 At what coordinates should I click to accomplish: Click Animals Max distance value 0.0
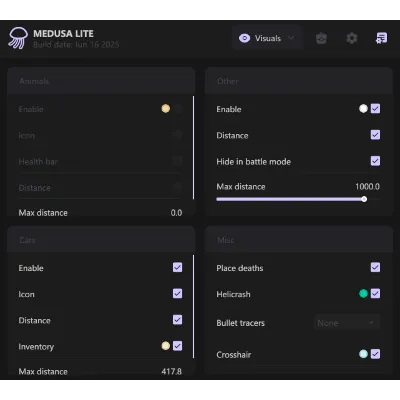coord(176,213)
